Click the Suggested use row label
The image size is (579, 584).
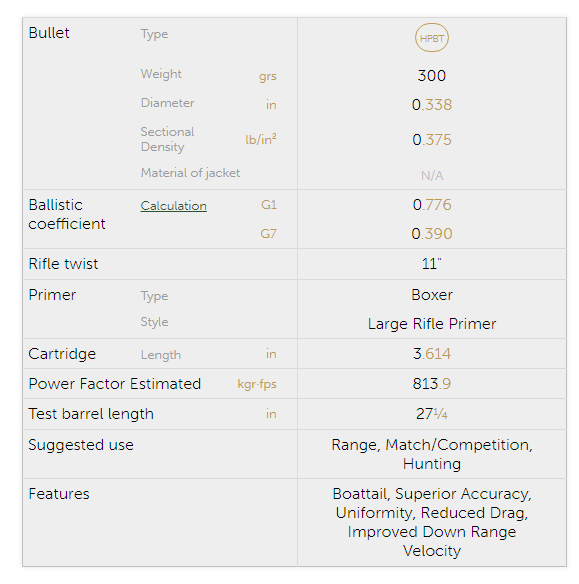tap(81, 445)
